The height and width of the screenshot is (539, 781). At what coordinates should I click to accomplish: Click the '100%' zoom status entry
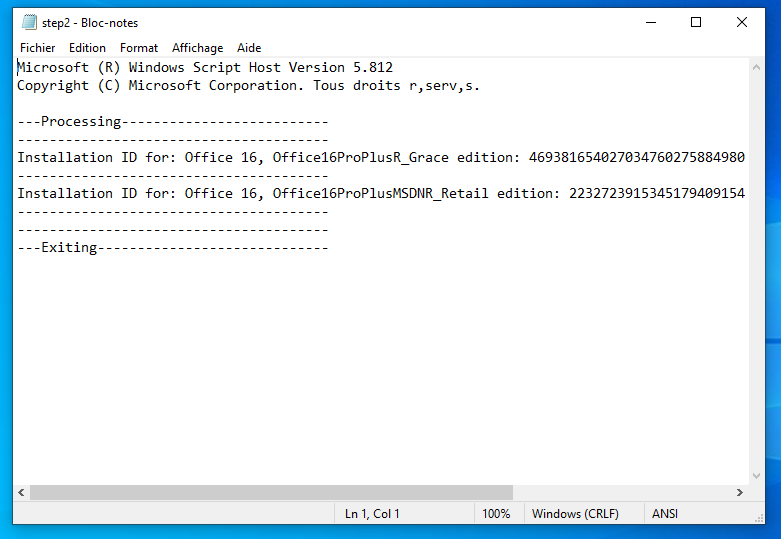496,514
